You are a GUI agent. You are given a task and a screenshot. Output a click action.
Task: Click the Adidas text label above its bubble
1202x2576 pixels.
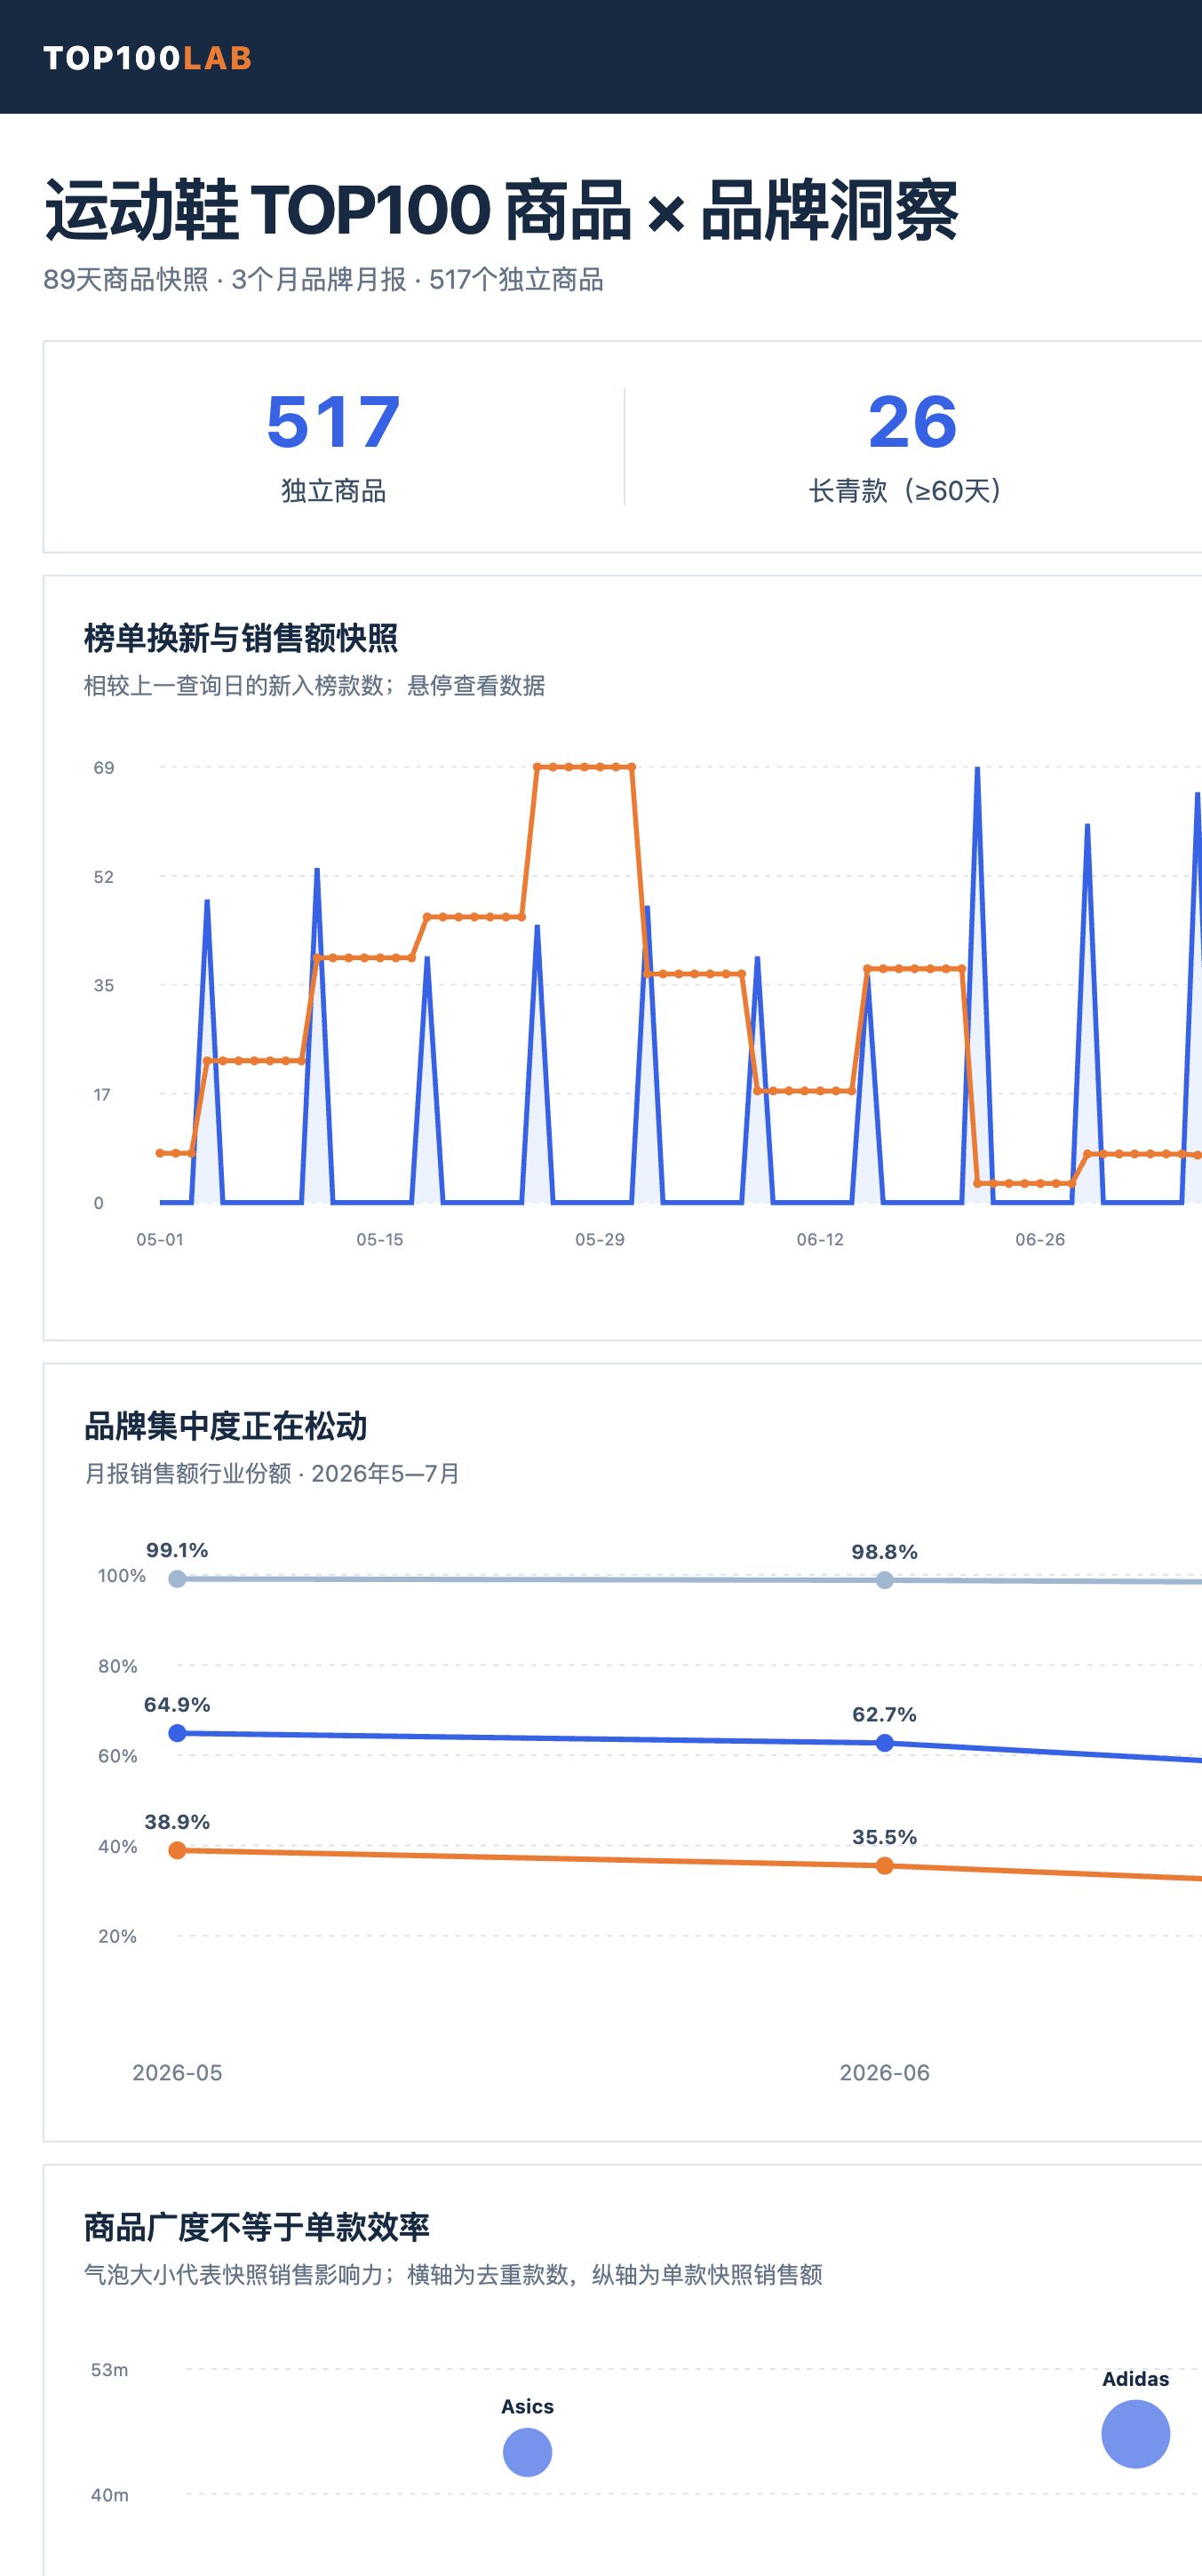coord(1136,2379)
